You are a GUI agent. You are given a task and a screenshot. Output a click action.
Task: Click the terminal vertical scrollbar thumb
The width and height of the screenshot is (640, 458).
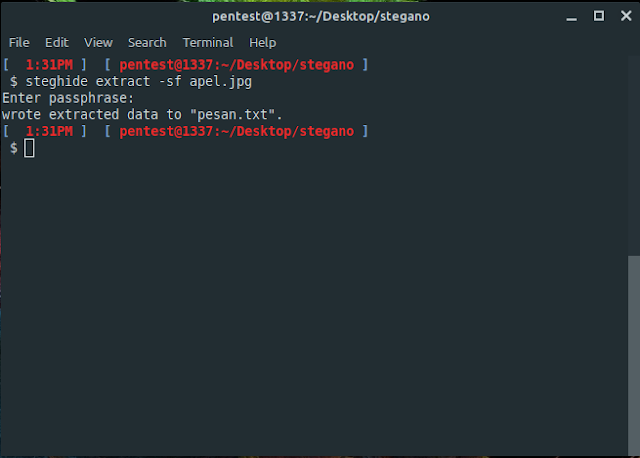pyautogui.click(x=633, y=355)
